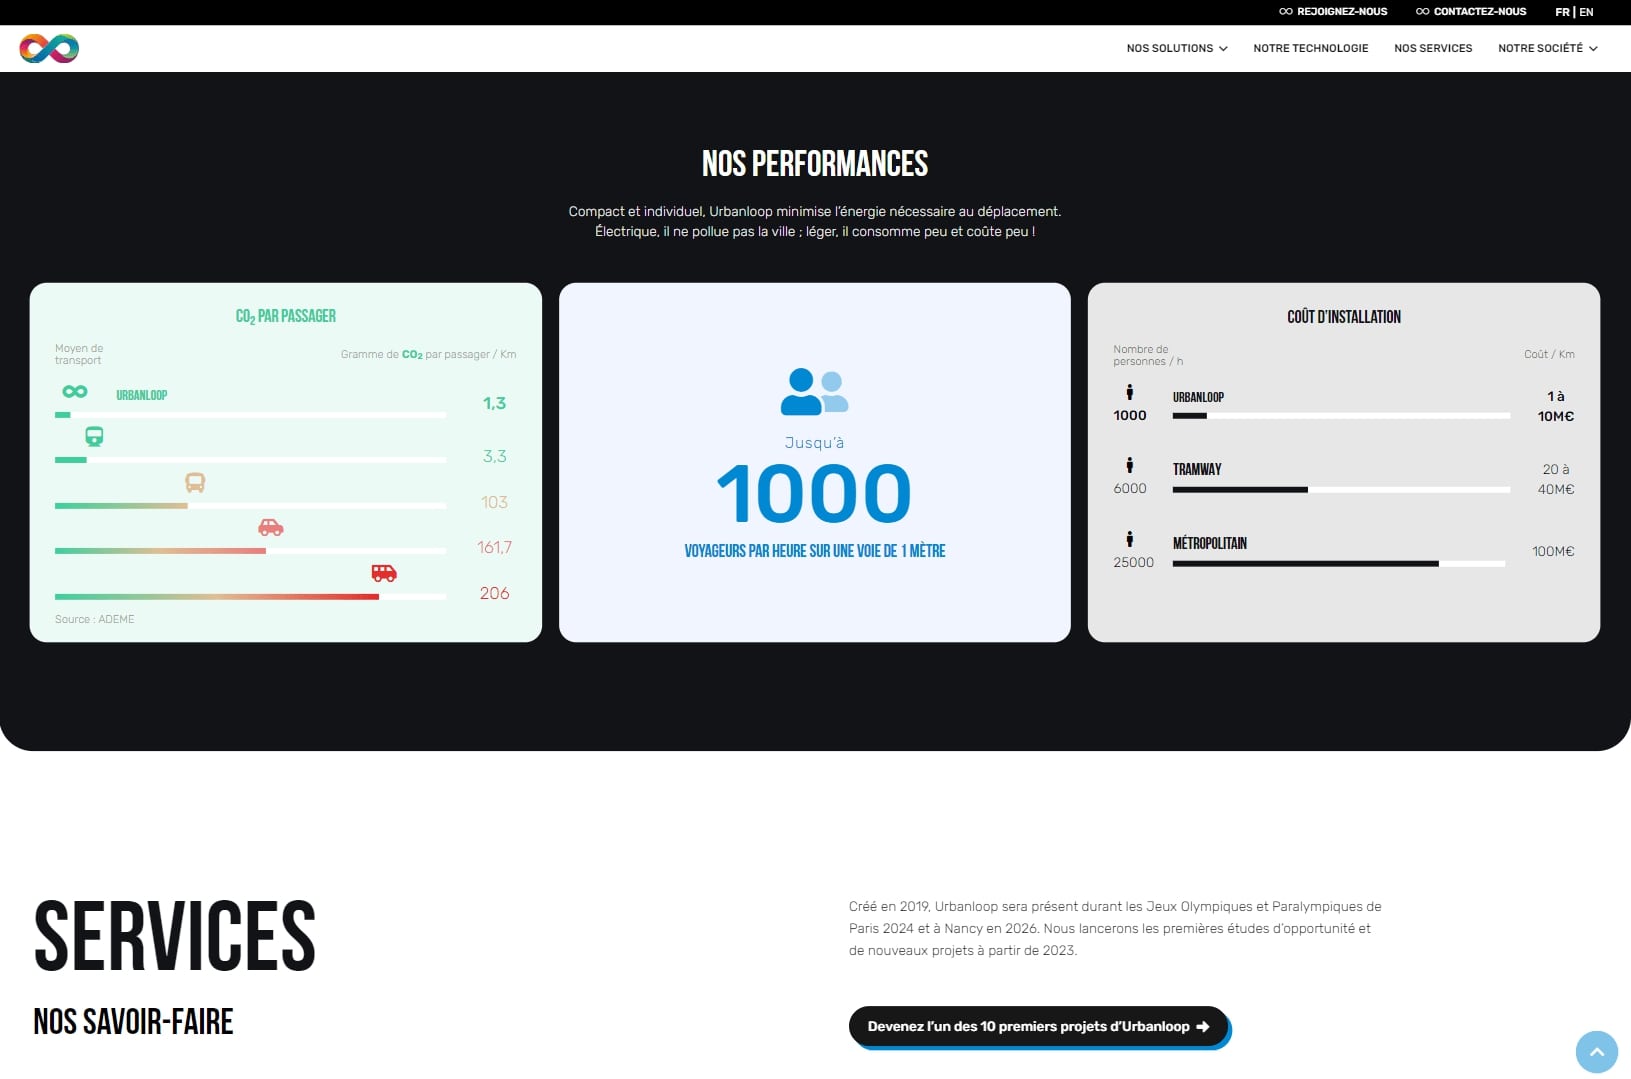
Task: Open the Nos Services menu item
Action: click(1433, 48)
